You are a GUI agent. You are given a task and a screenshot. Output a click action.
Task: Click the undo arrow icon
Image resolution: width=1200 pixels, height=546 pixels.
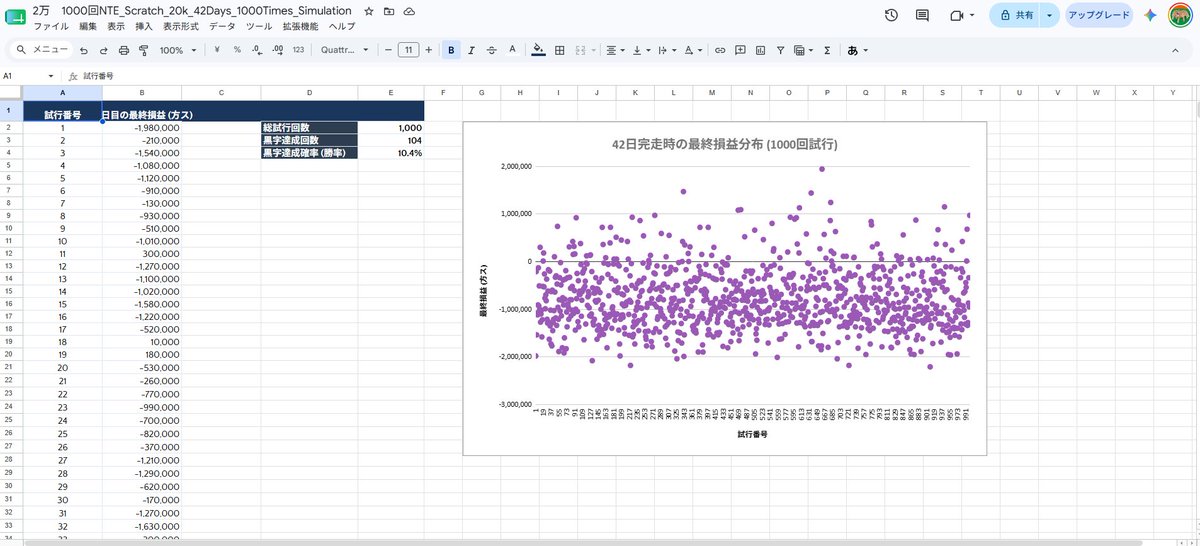[x=84, y=49]
